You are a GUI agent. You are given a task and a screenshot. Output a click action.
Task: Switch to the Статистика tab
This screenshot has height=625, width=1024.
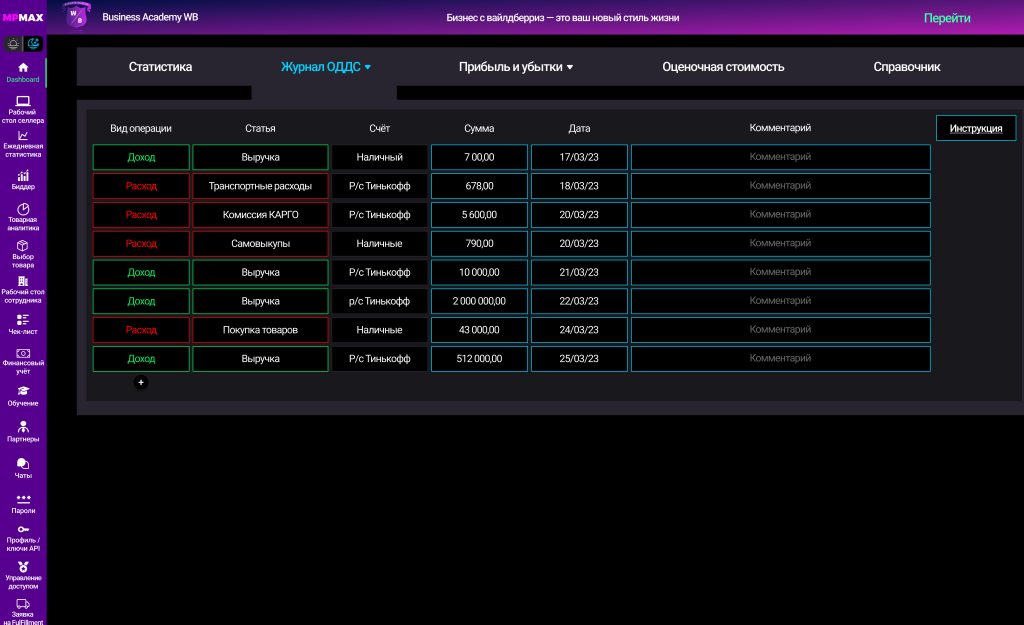click(160, 67)
